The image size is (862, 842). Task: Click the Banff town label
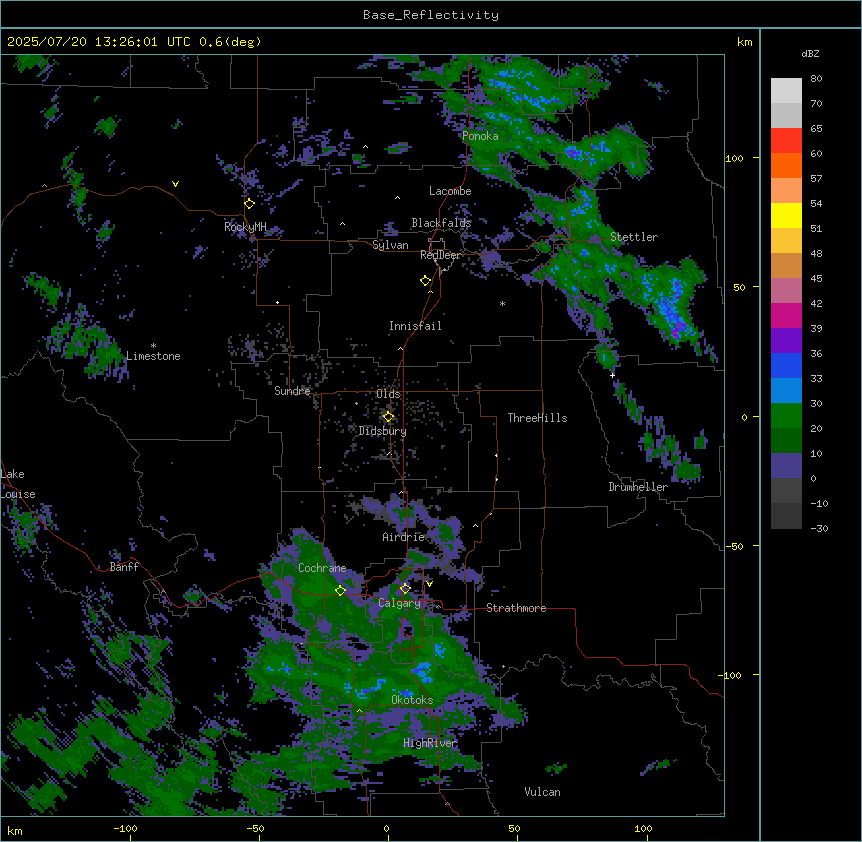click(x=124, y=567)
